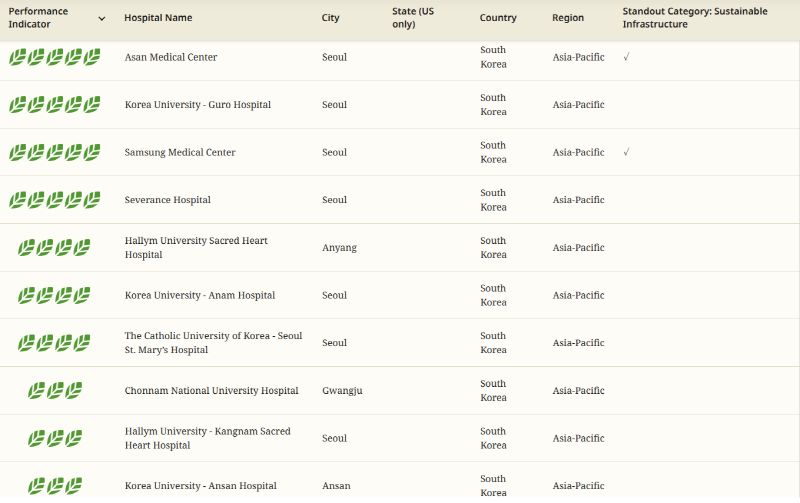Click five-leaf rating for Samsung Medical Center

click(55, 153)
